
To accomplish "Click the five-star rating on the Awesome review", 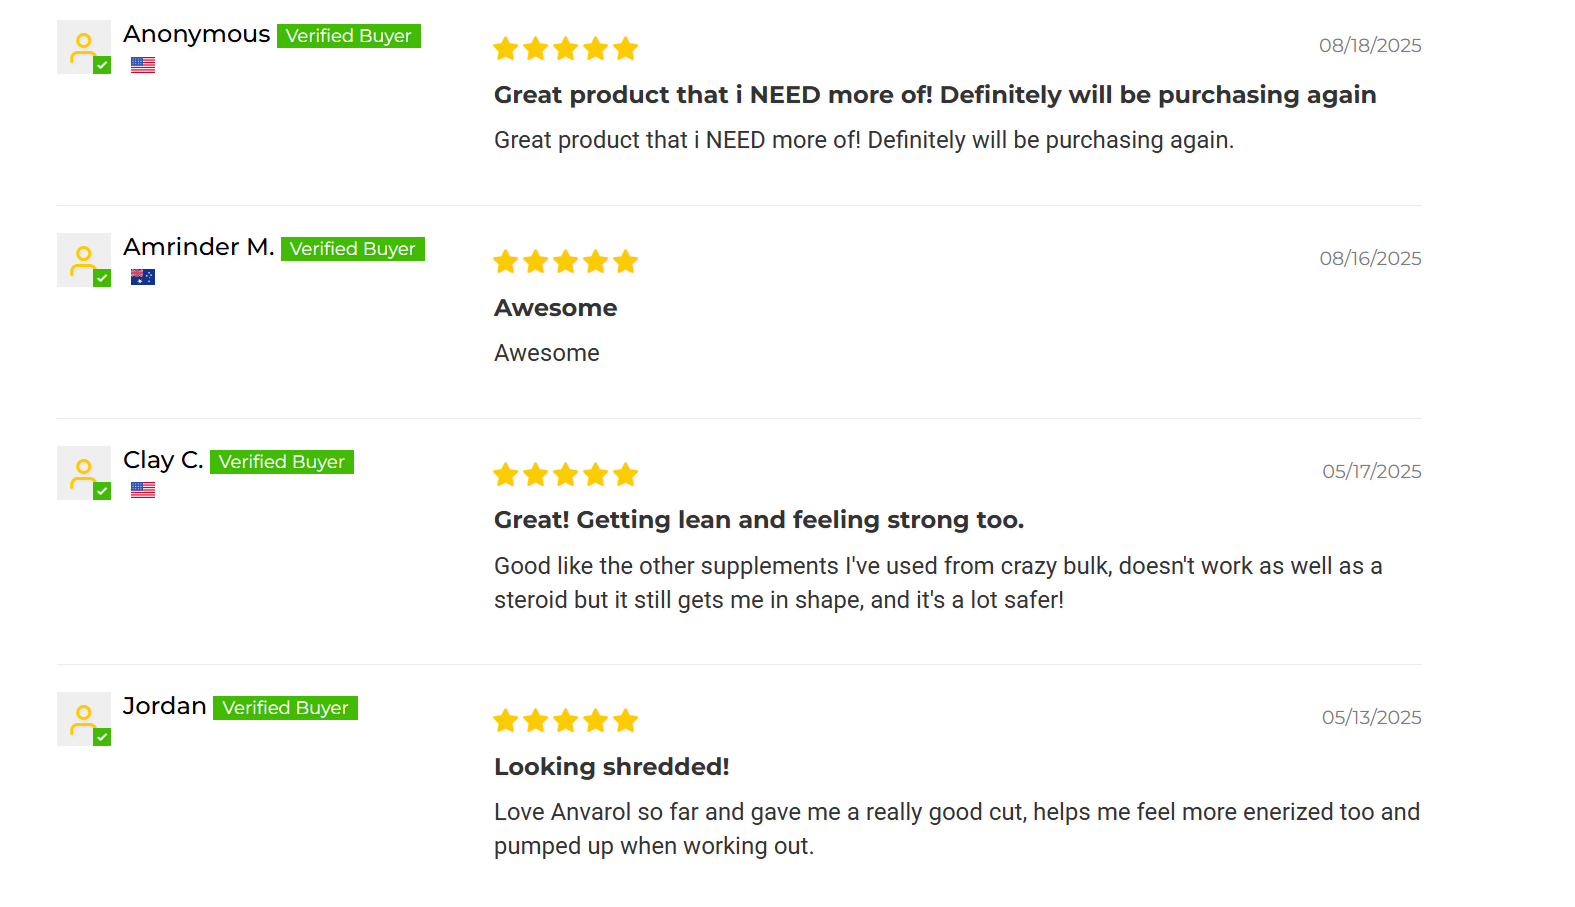I will pos(565,262).
